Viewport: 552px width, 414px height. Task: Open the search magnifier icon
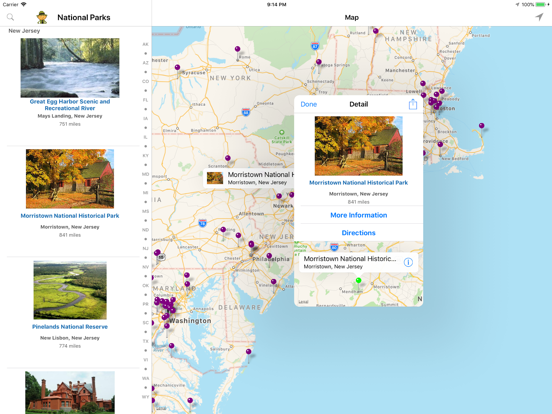(11, 17)
